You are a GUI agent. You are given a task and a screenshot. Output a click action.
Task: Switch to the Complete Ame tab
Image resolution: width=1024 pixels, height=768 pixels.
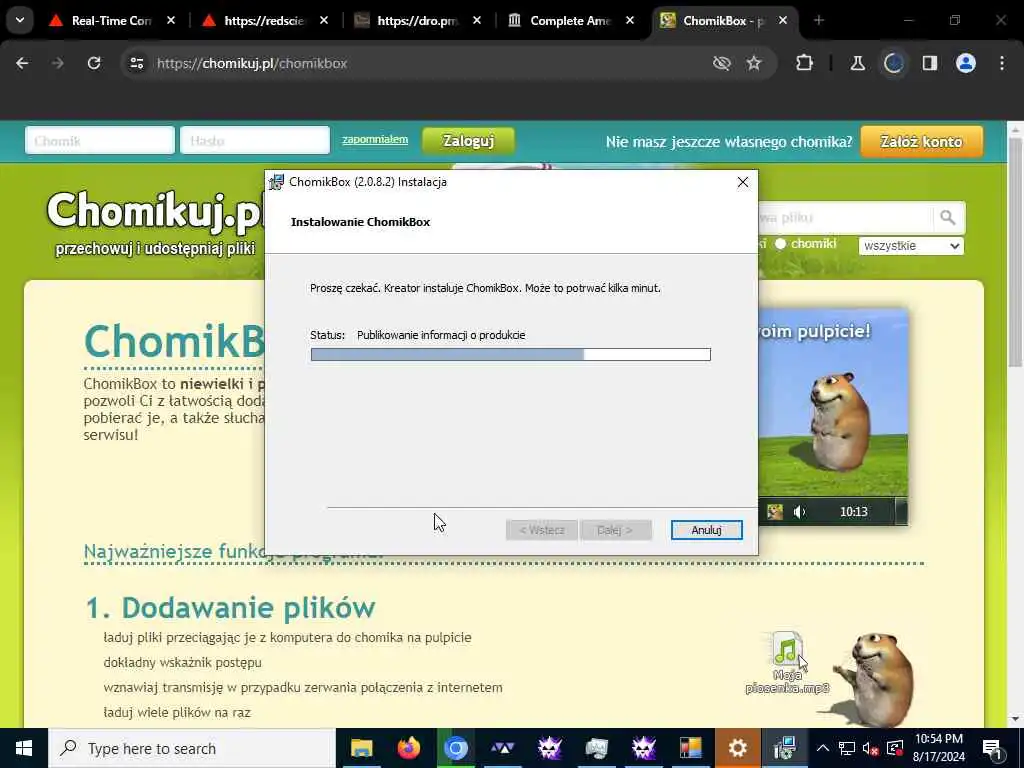click(x=569, y=21)
